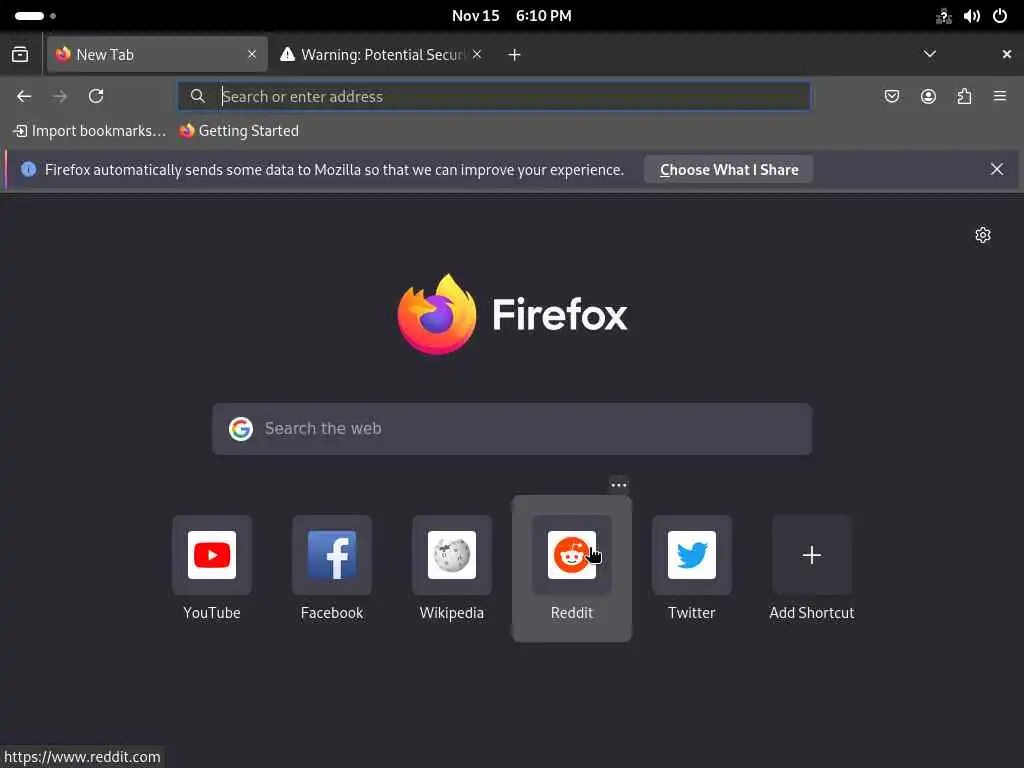Open a new tab with plus button

pos(515,55)
